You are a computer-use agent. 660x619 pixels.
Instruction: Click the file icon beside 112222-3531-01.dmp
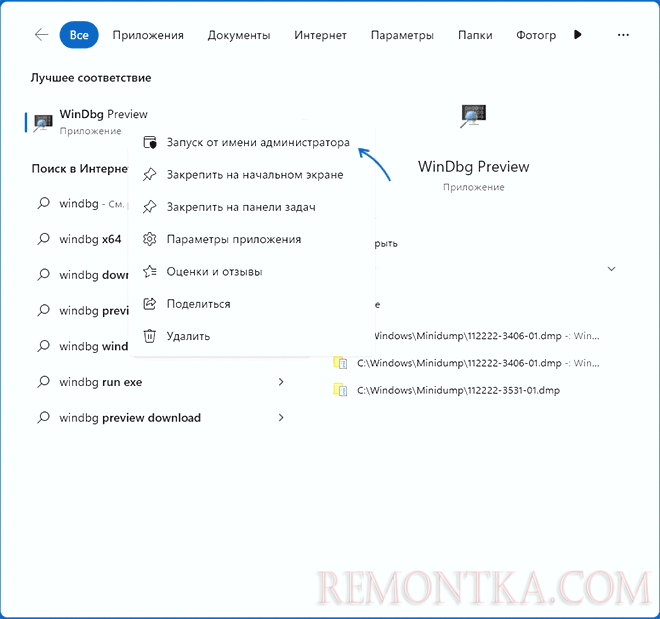click(340, 390)
